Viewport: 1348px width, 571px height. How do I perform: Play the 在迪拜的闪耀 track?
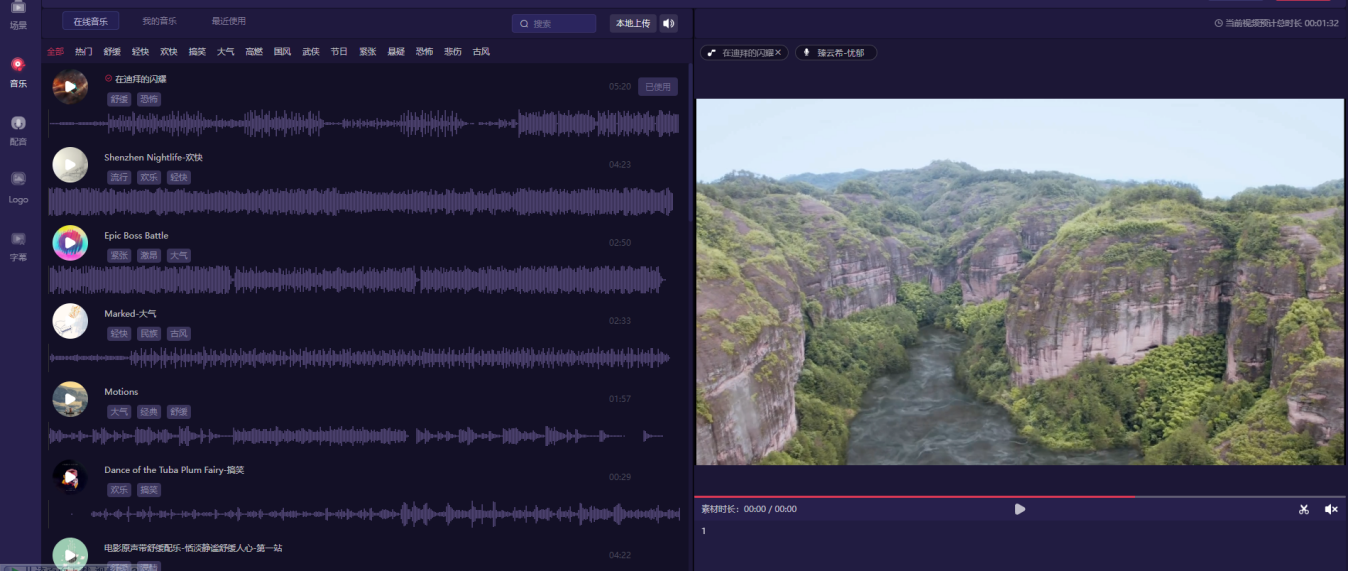70,87
